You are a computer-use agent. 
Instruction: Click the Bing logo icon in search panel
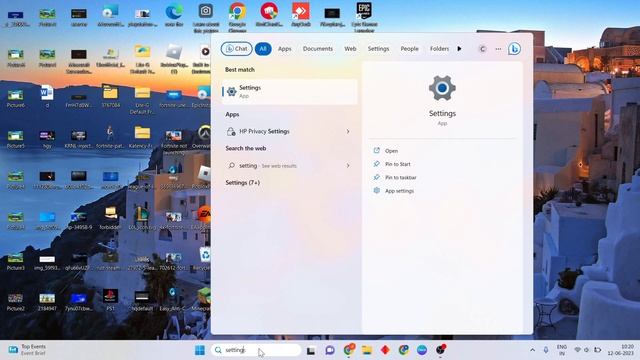pos(514,49)
